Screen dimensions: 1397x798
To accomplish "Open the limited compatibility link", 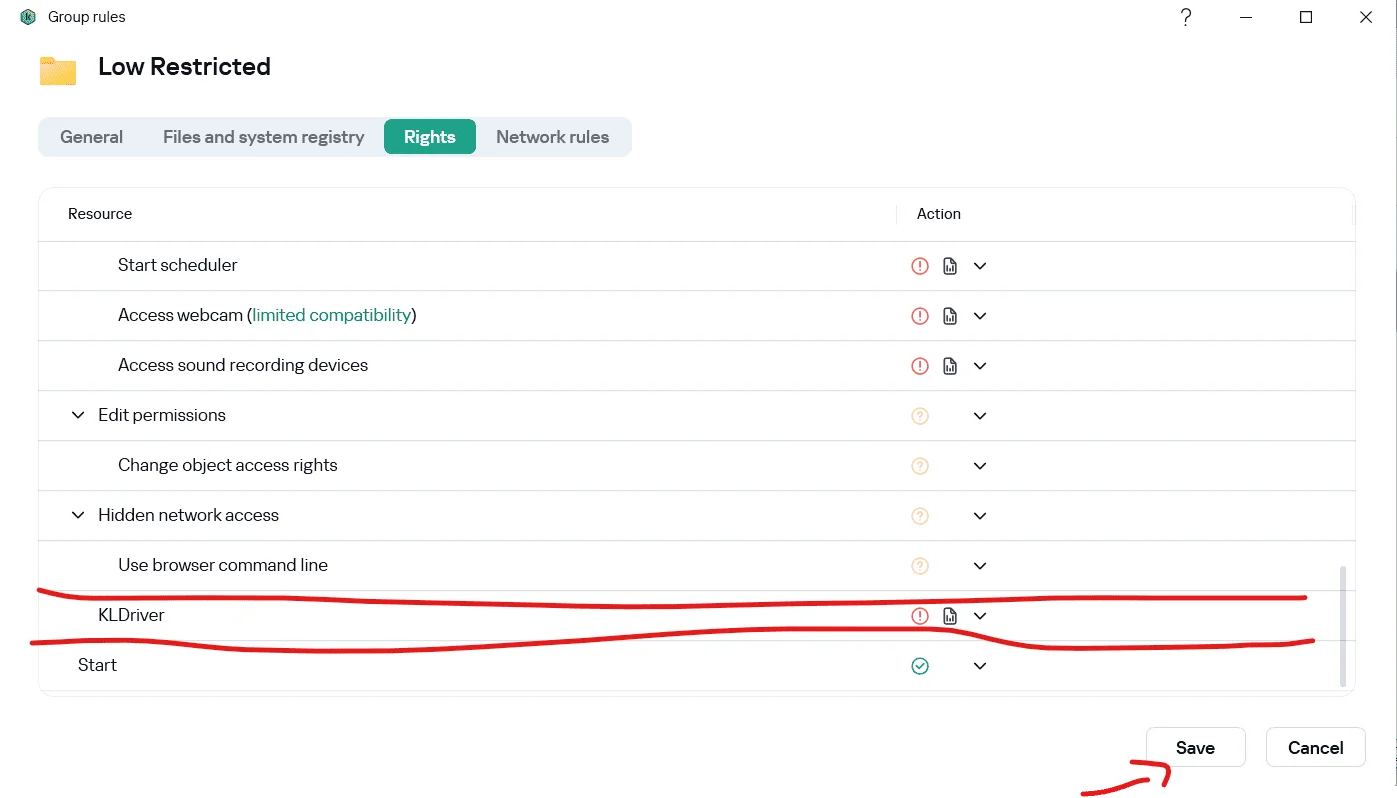I will (331, 315).
